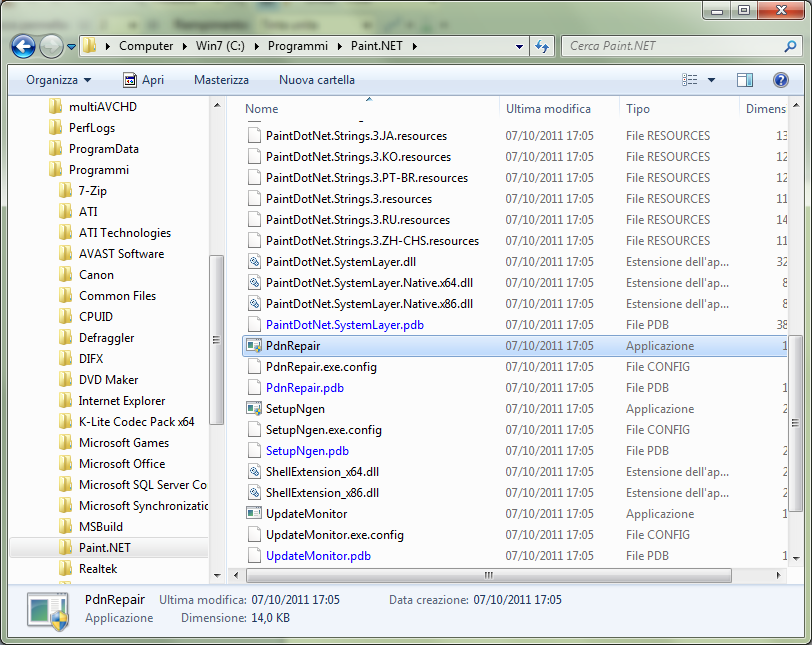Select the PdnRepair application icon
Viewport: 812px width, 645px height.
point(254,345)
